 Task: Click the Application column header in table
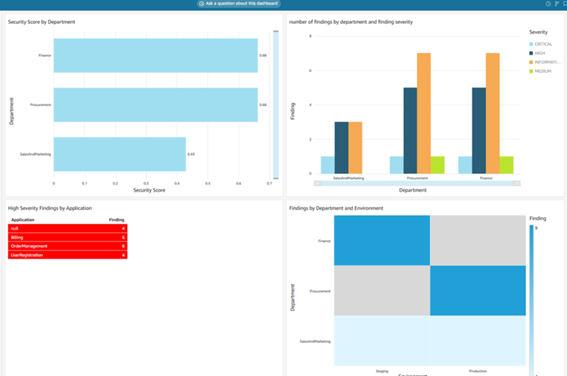click(x=23, y=220)
